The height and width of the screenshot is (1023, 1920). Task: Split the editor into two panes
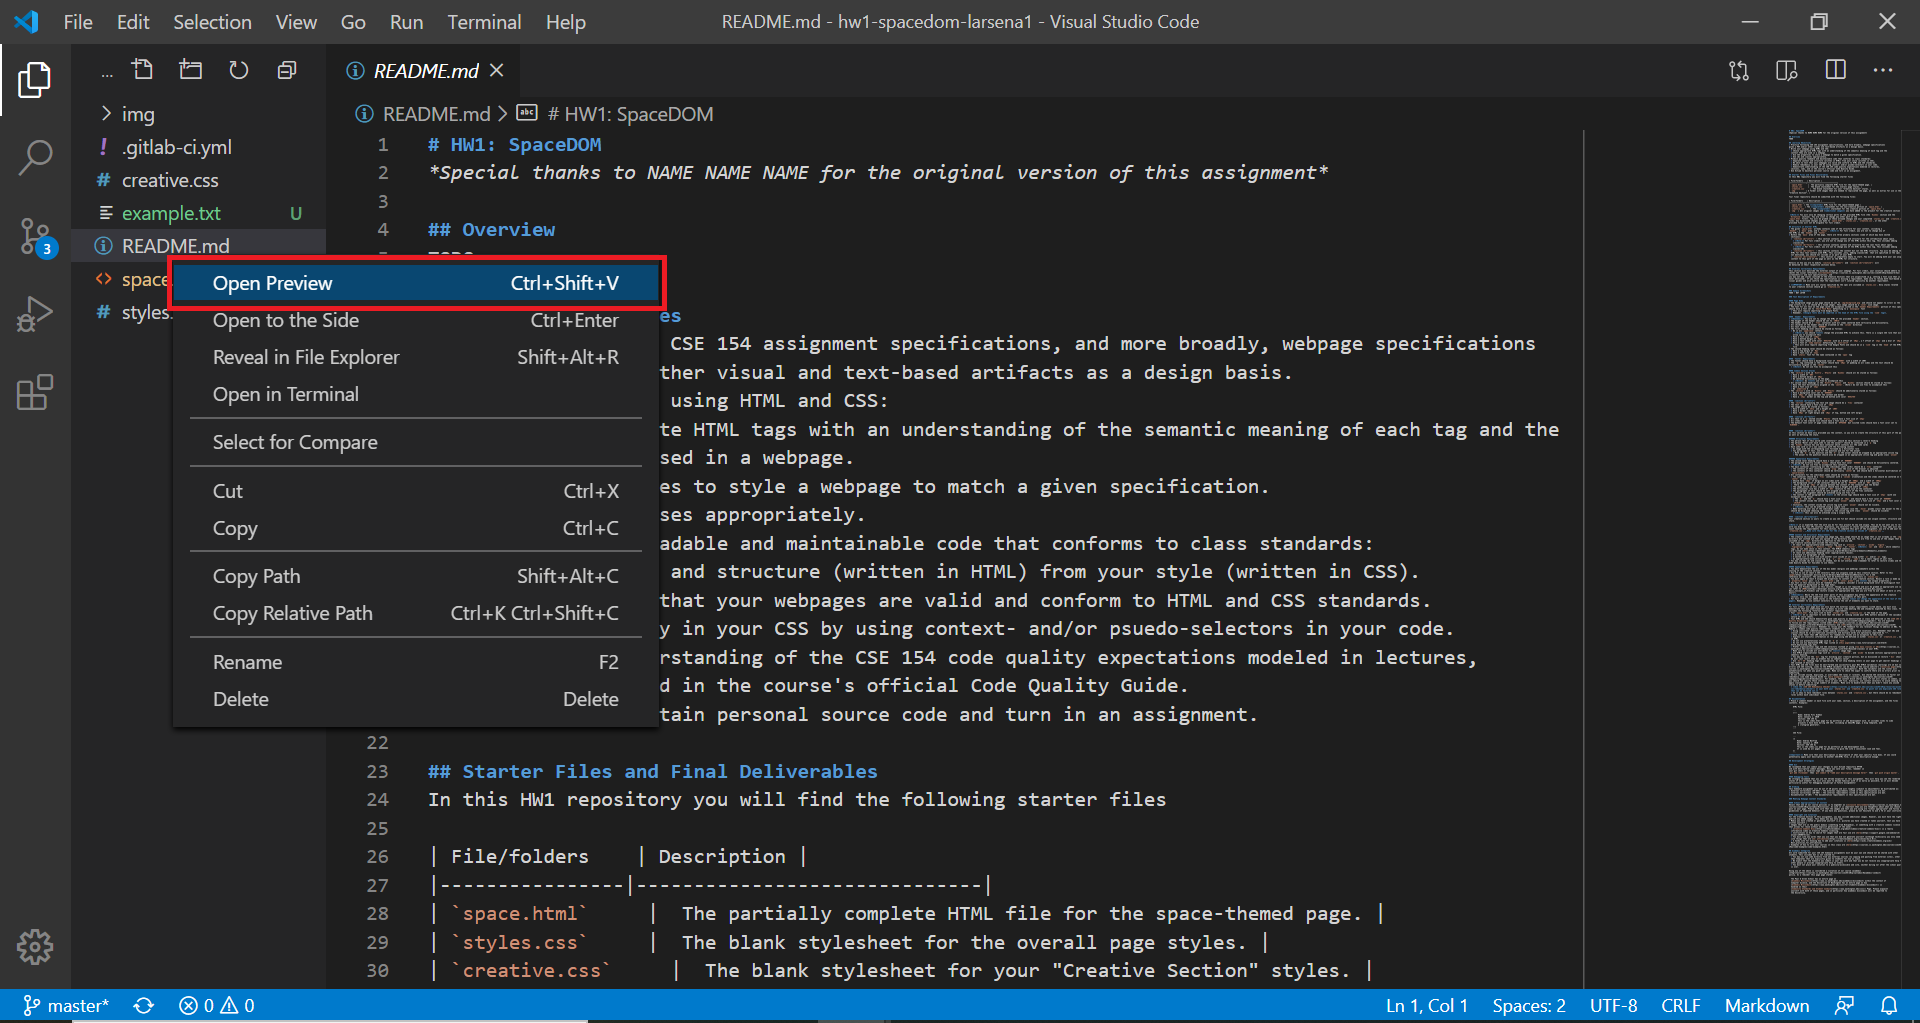[x=1836, y=70]
